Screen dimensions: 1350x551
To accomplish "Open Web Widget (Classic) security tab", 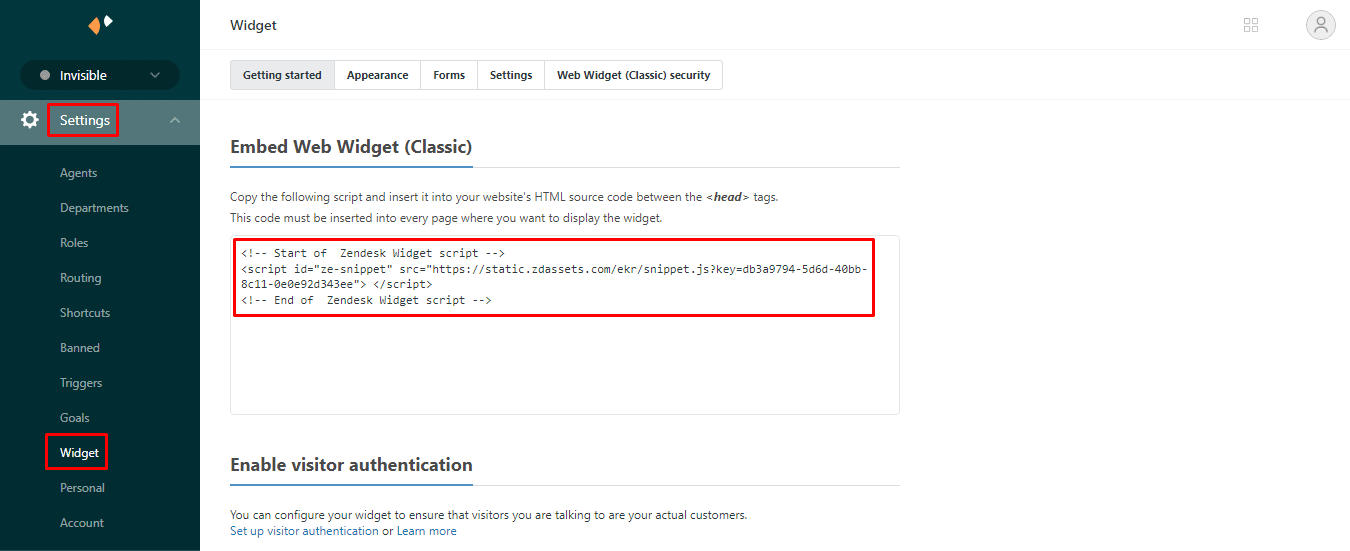I will pos(633,75).
